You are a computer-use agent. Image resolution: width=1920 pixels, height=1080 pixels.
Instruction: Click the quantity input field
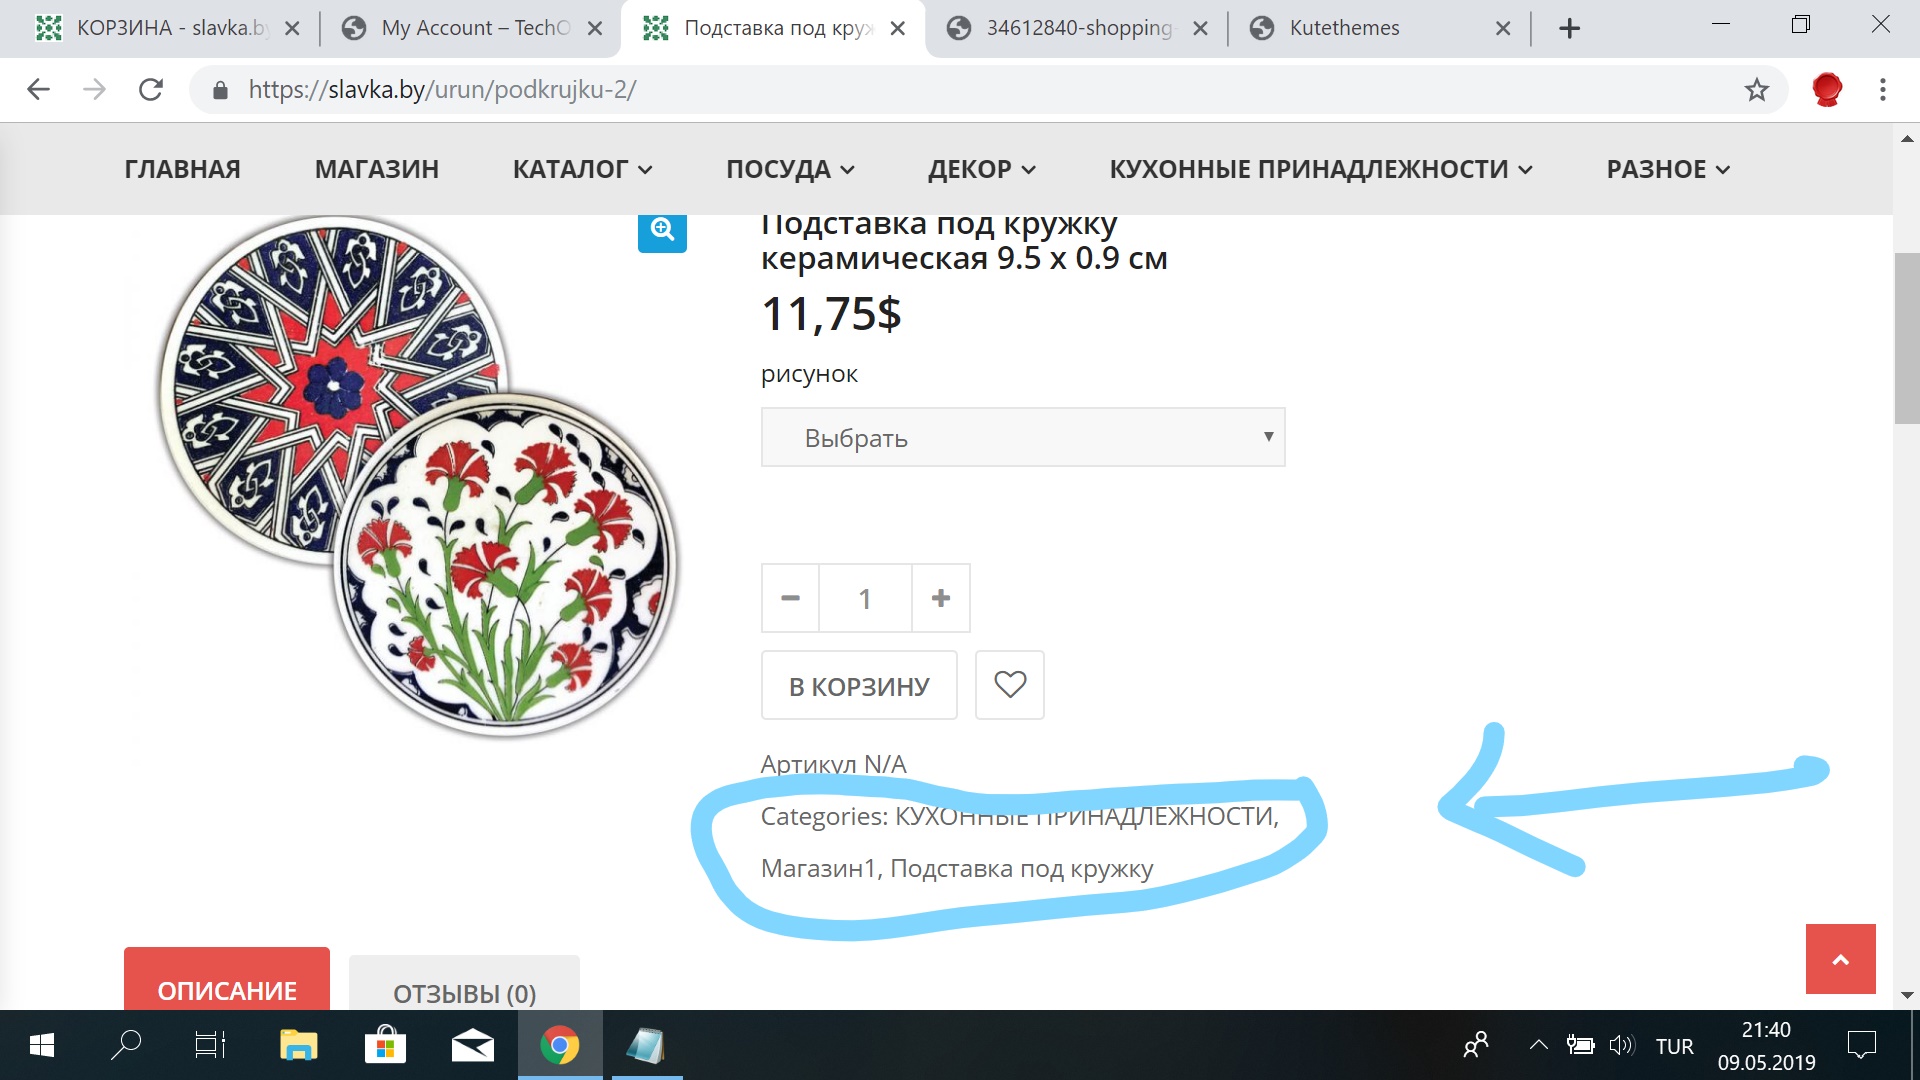click(x=865, y=598)
